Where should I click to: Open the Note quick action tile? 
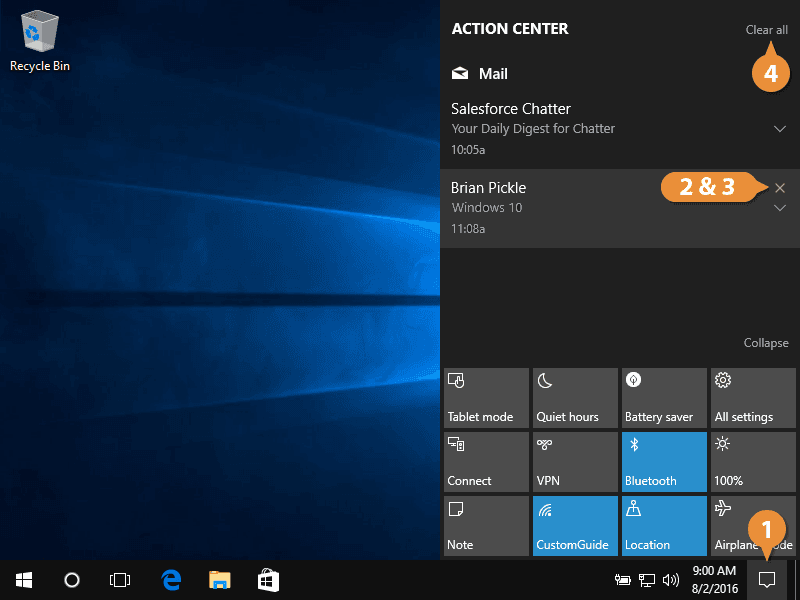[x=486, y=526]
